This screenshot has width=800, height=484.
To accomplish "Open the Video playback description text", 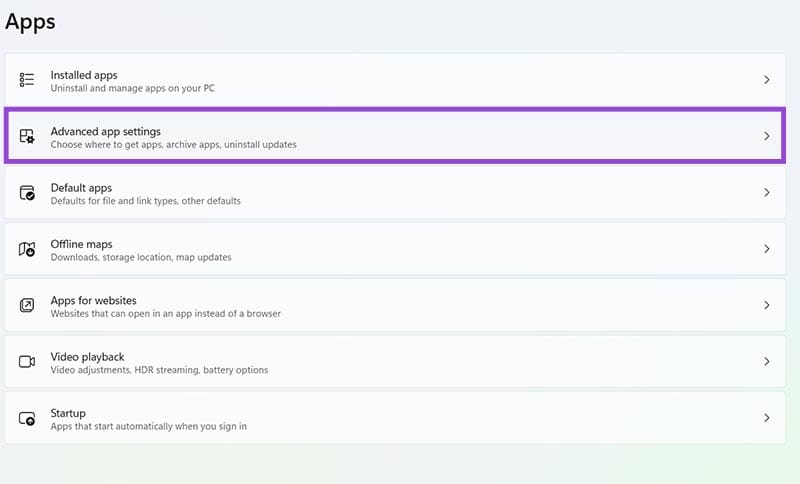I will tap(159, 370).
